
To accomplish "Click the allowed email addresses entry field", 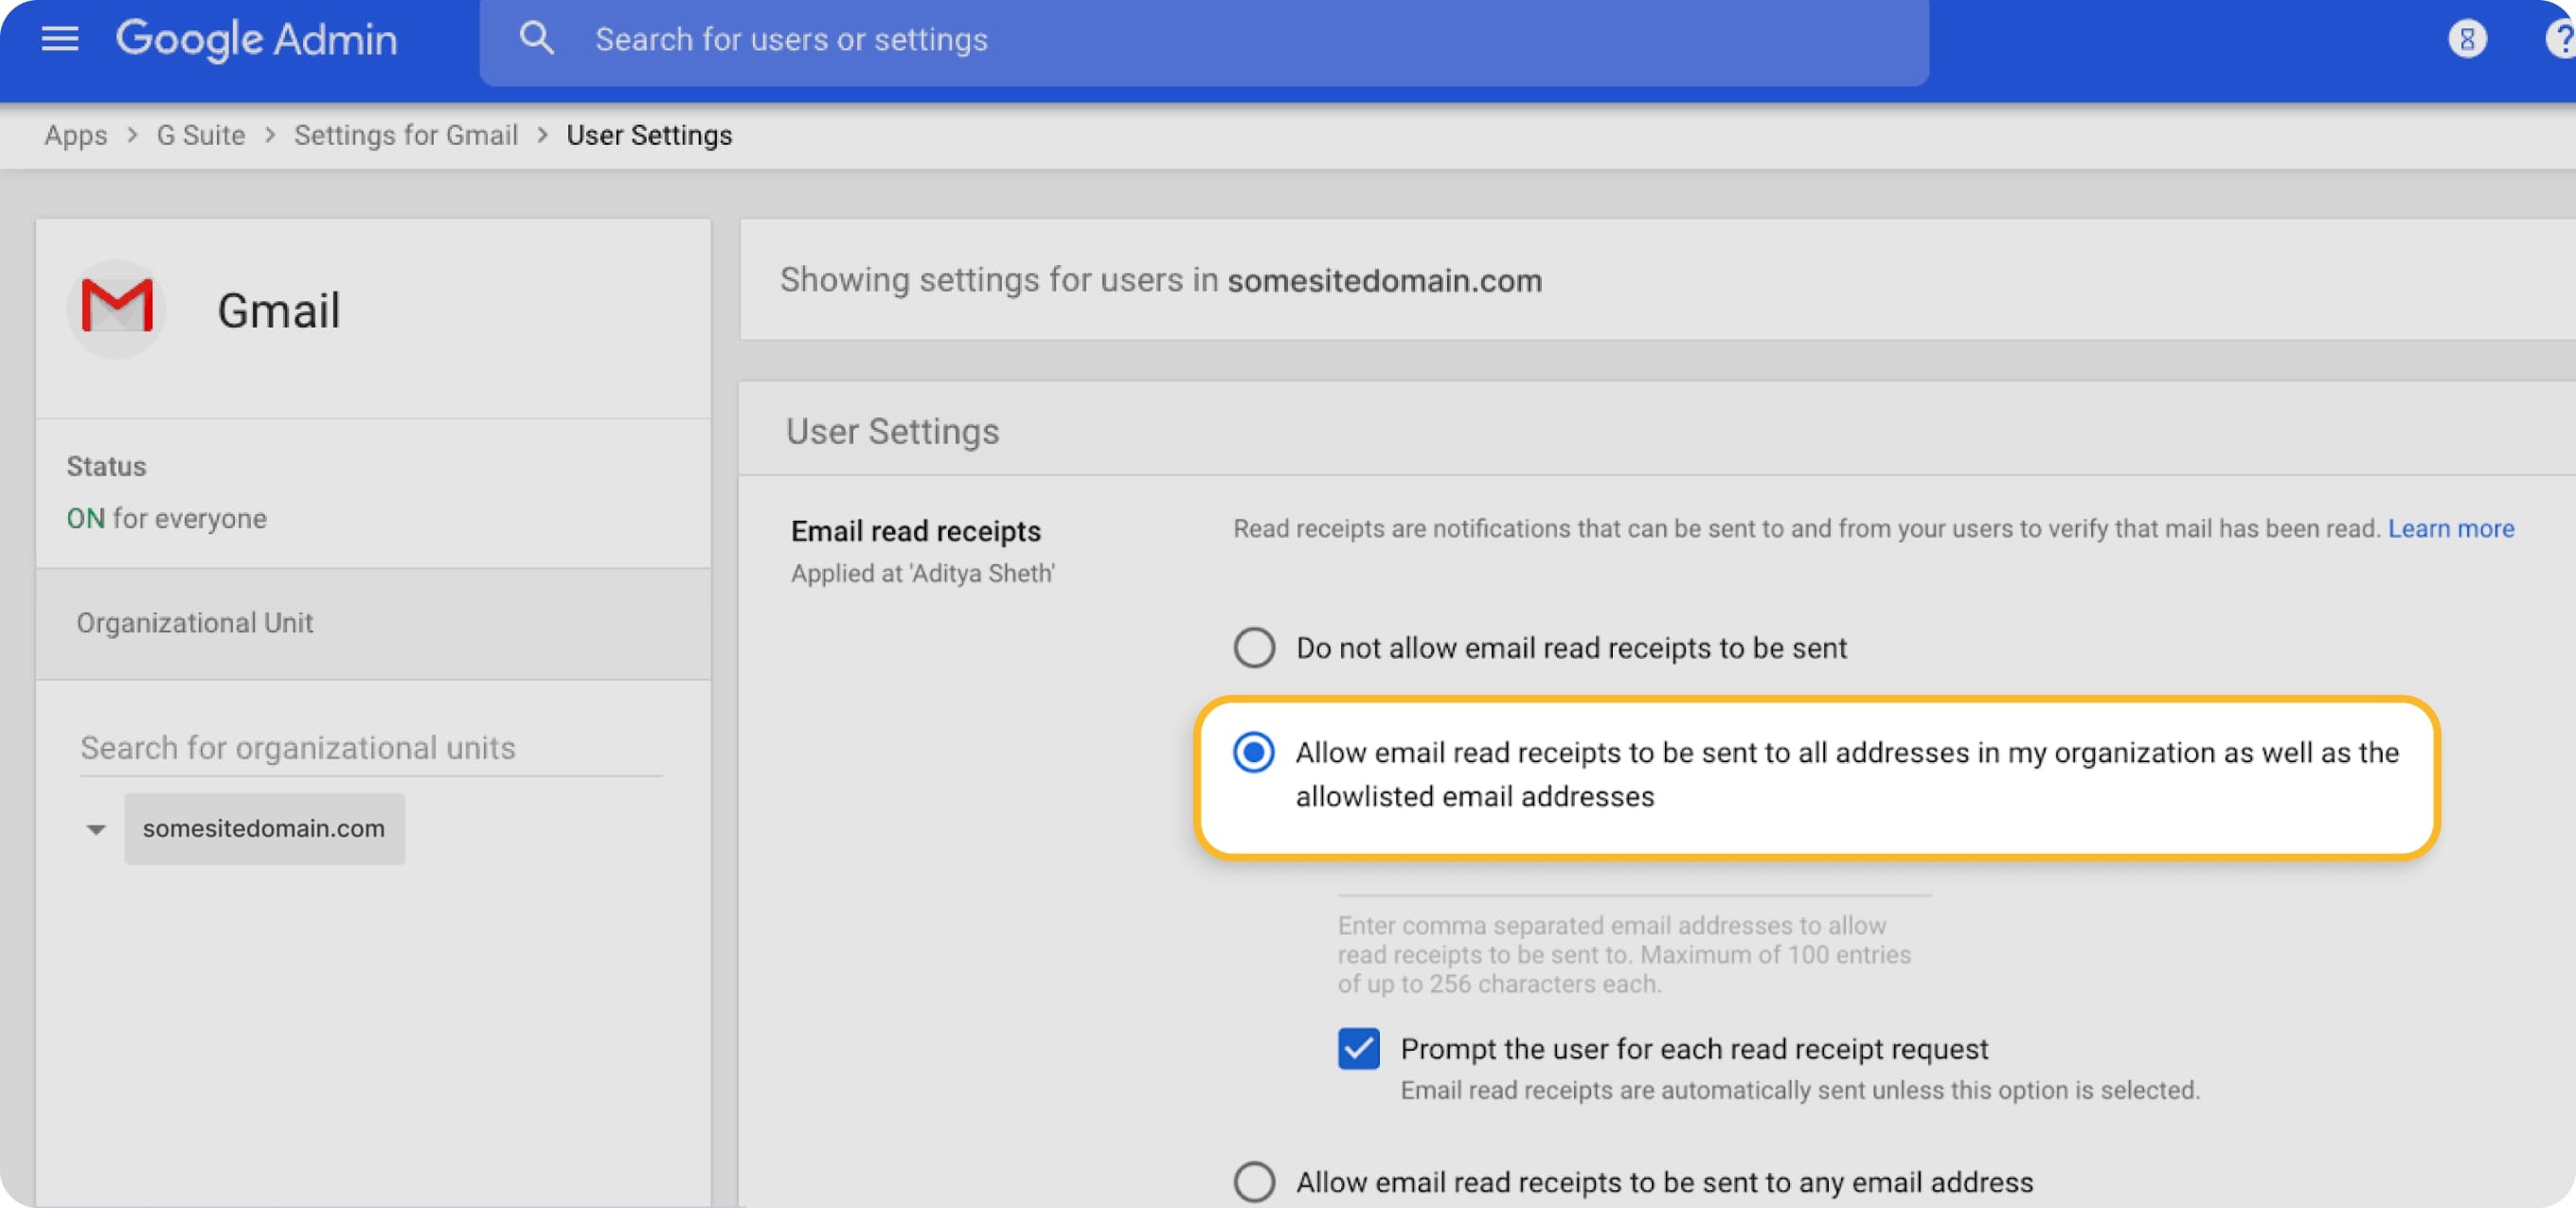I will pyautogui.click(x=1630, y=885).
